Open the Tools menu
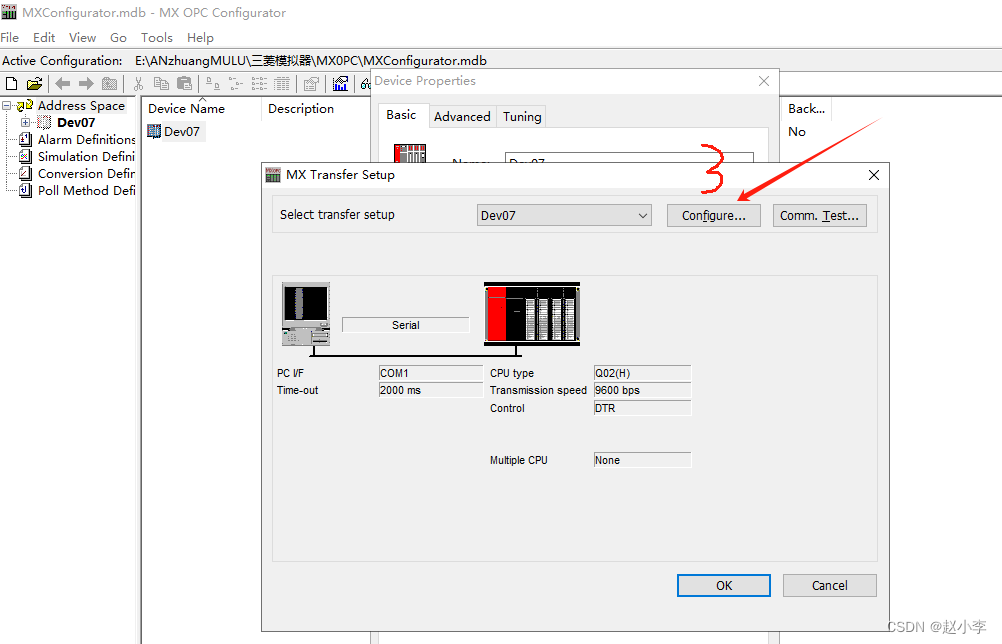 tap(157, 38)
